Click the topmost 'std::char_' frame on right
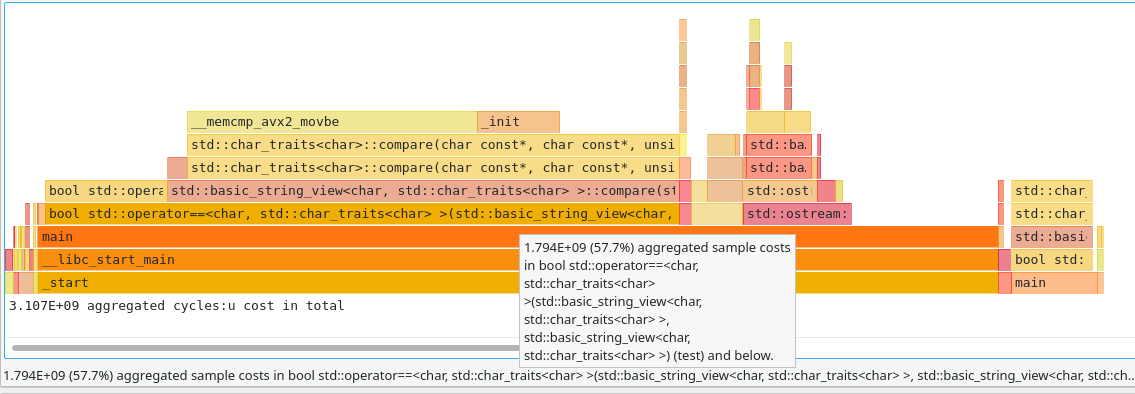This screenshot has width=1135, height=394. [1052, 191]
